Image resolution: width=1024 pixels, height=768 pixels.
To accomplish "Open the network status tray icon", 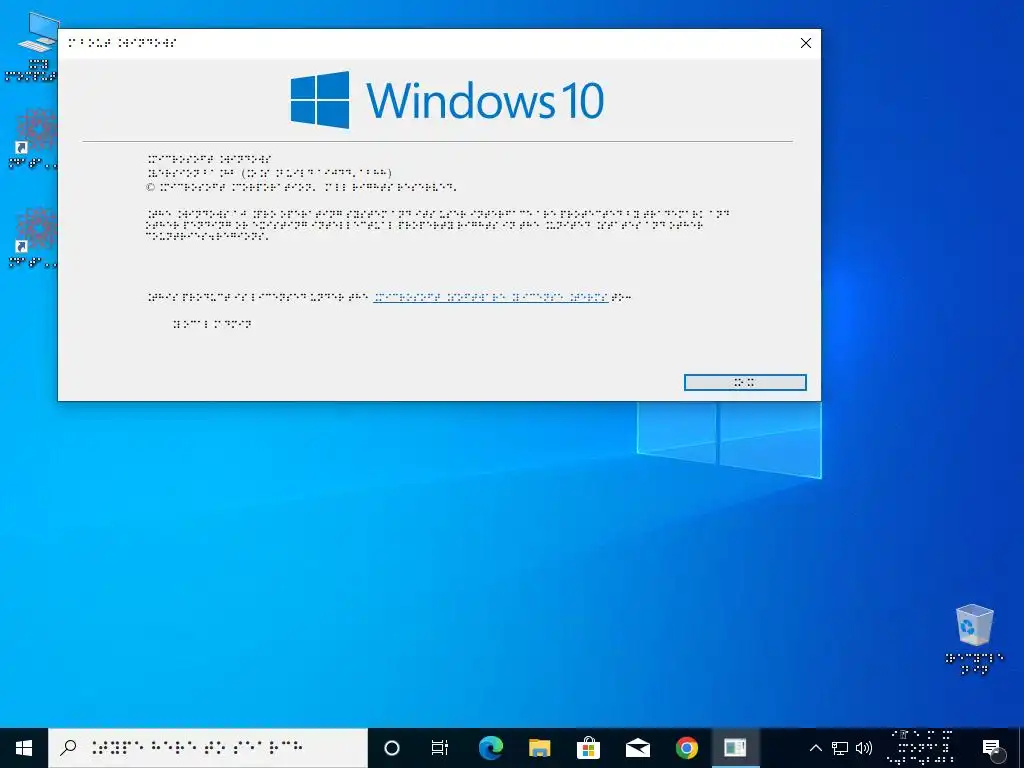I will point(840,748).
